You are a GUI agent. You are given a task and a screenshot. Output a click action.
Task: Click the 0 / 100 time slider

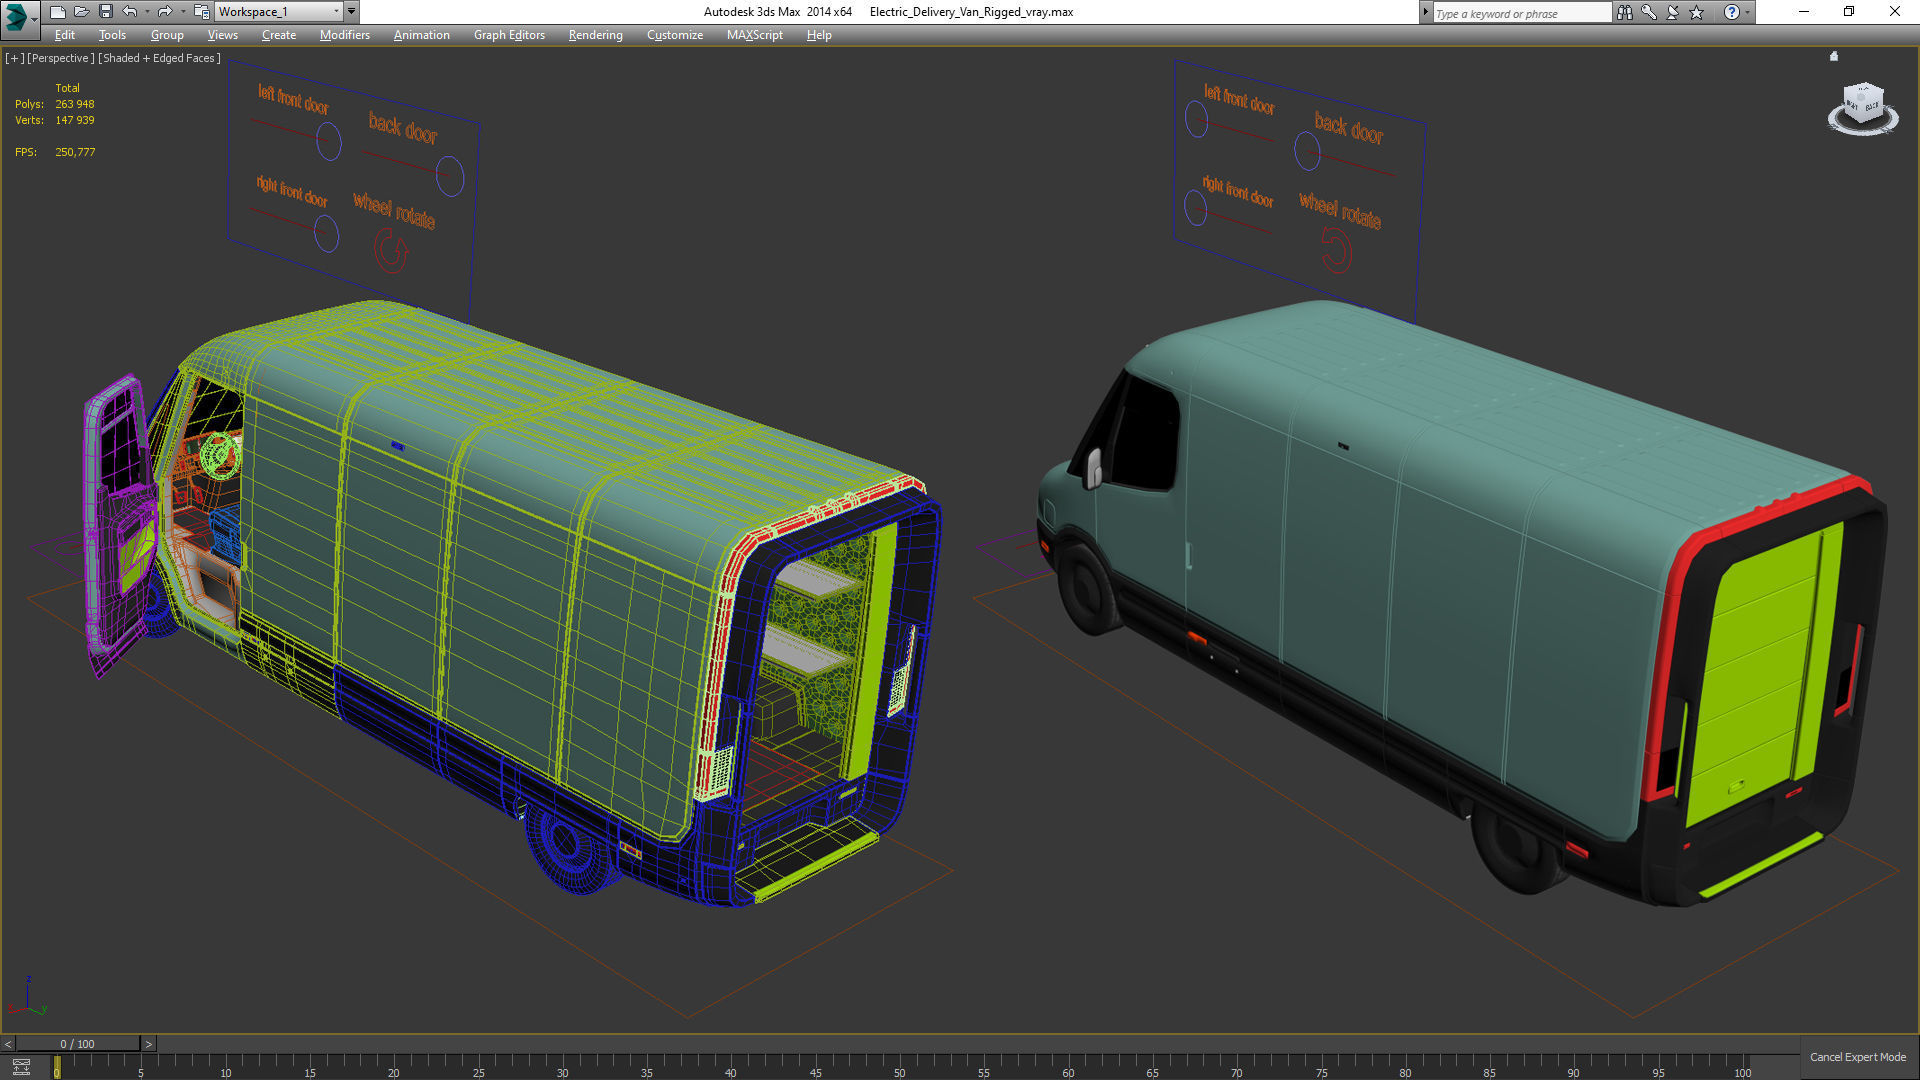(78, 1044)
